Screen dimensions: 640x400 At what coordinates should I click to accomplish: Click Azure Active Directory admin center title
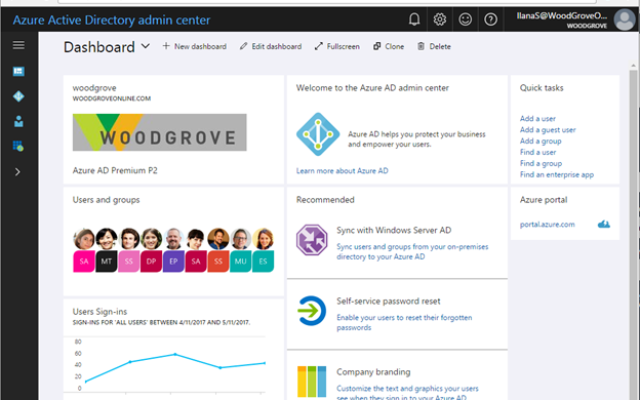111,20
